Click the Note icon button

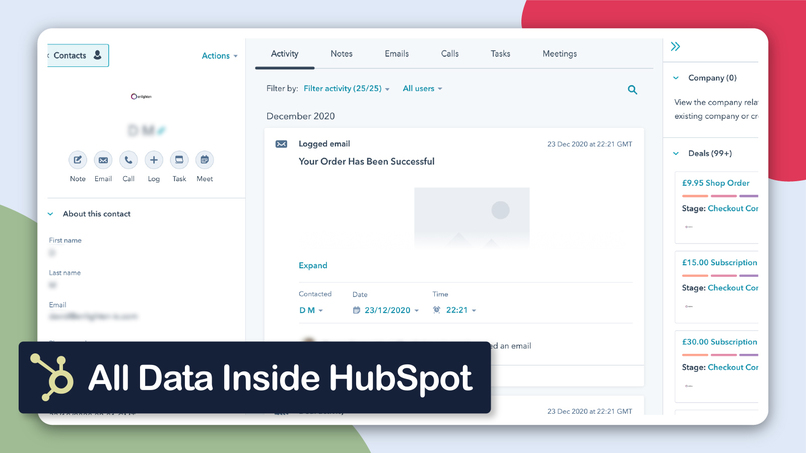coord(78,160)
